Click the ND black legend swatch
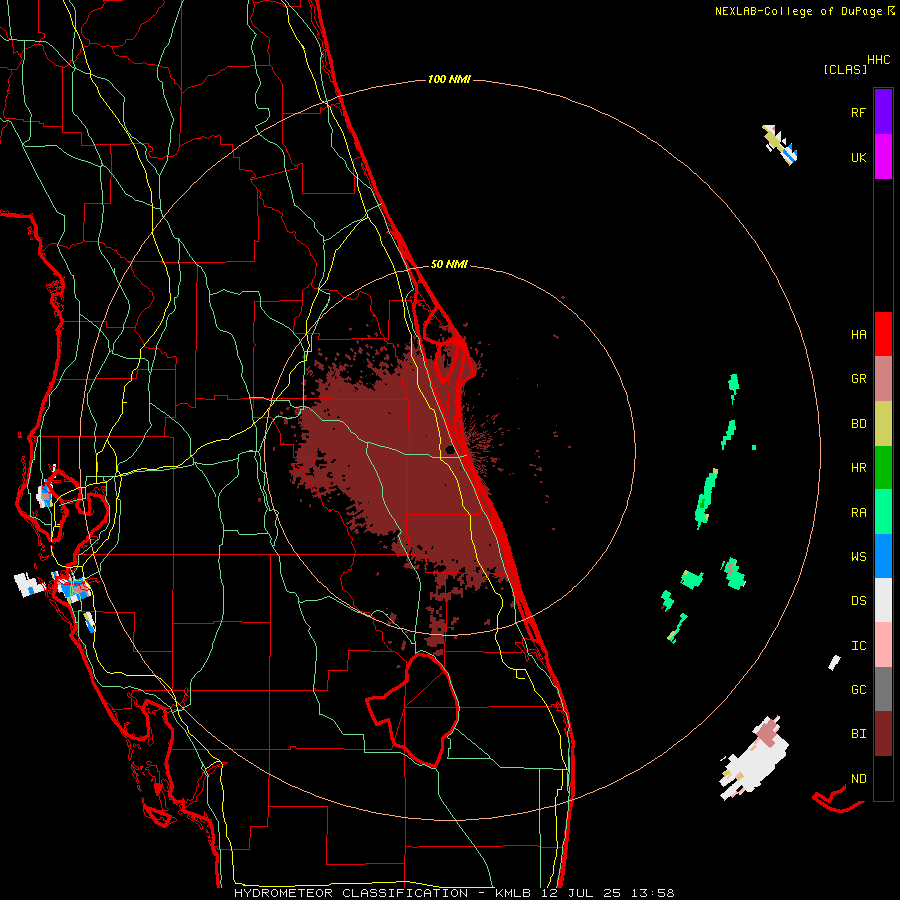Viewport: 900px width, 900px height. [883, 778]
